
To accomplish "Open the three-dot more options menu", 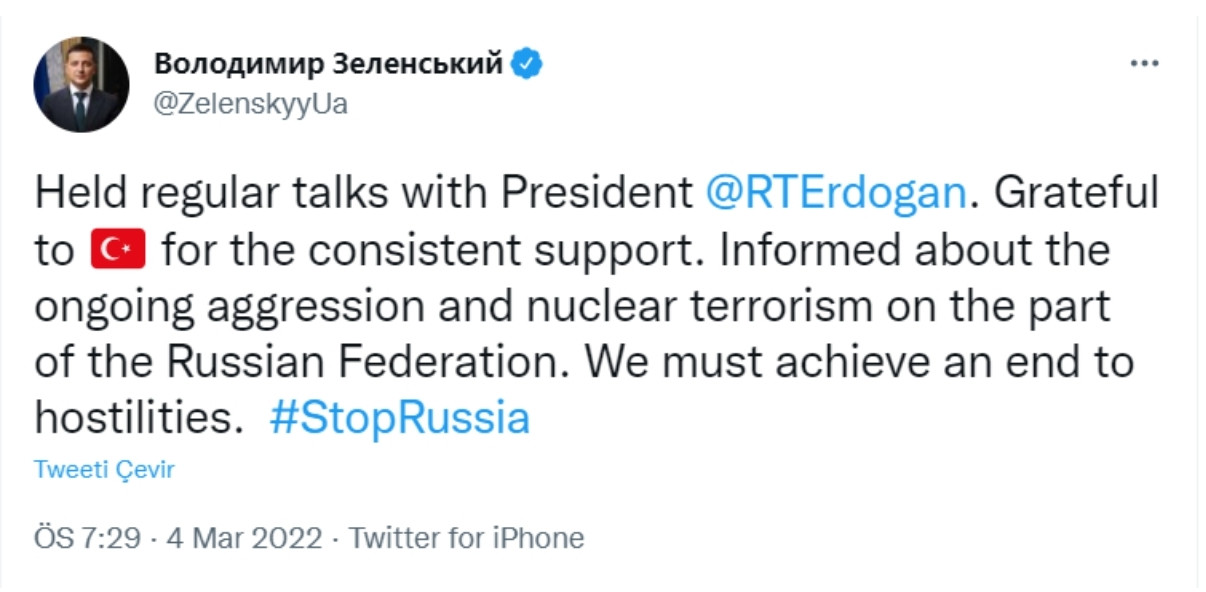I will pyautogui.click(x=1143, y=64).
